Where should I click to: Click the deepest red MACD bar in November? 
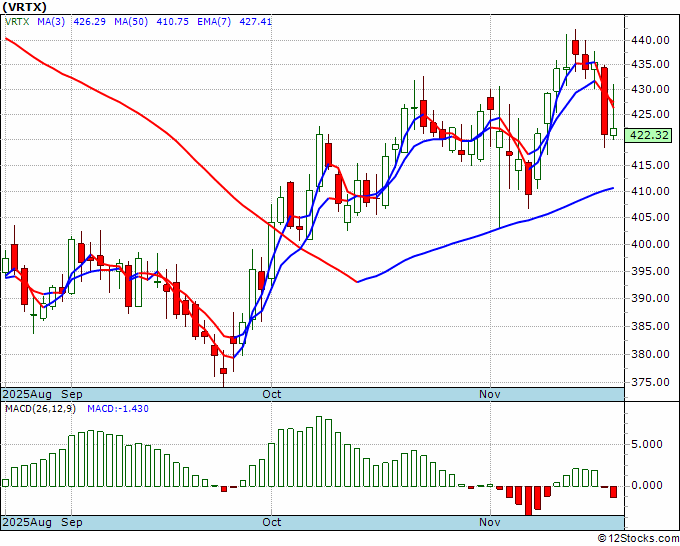(x=528, y=500)
